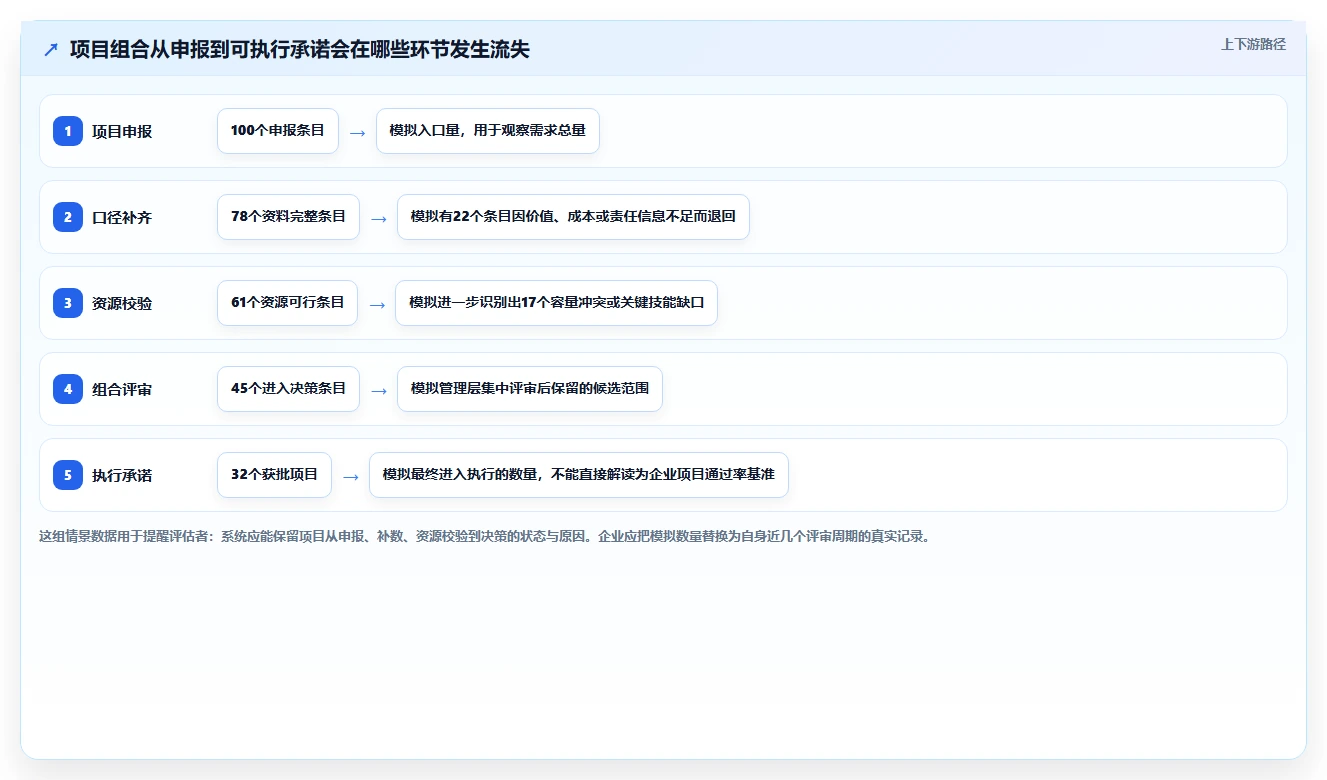Select step number 4 badge

click(x=68, y=389)
